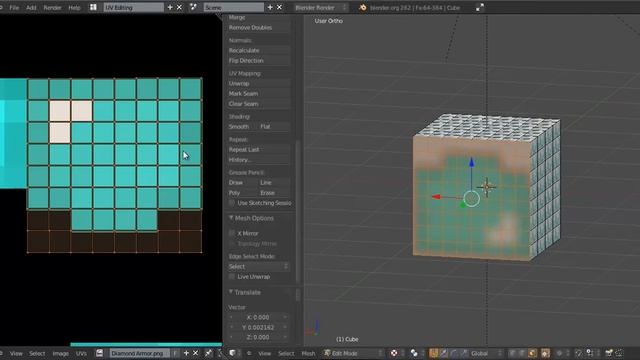This screenshot has width=640, height=360.
Task: Toggle fullscreen with arrows icon
Action: (480, 7)
